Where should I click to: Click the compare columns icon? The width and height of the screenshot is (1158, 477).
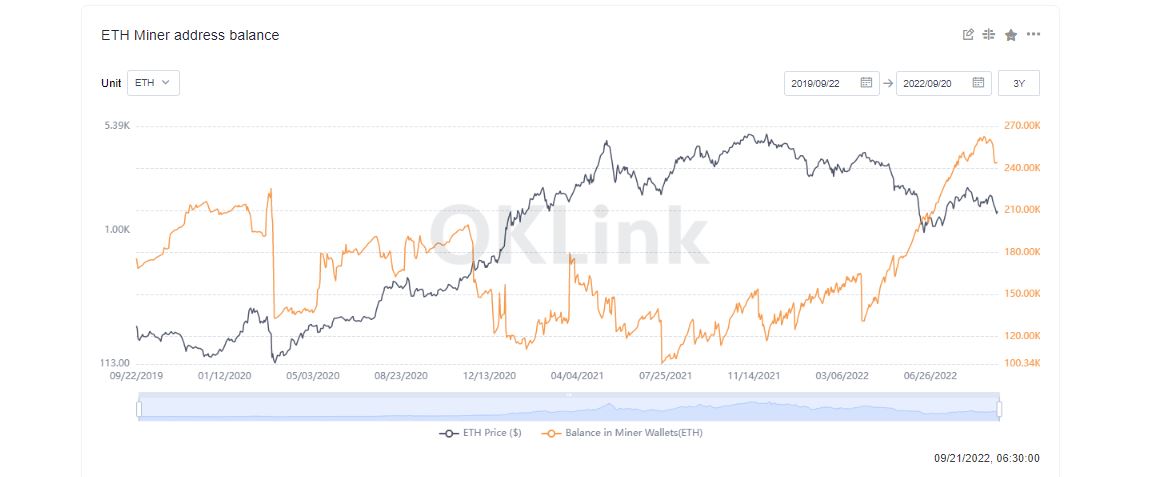tap(989, 35)
